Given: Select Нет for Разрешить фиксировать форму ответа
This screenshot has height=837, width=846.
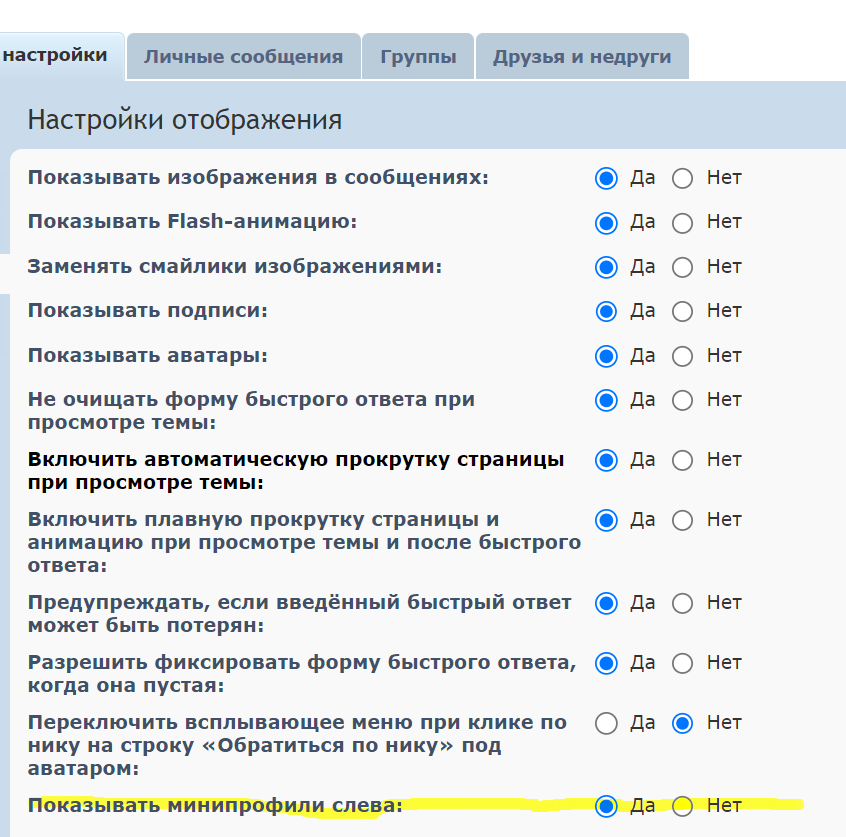Looking at the screenshot, I should point(682,663).
